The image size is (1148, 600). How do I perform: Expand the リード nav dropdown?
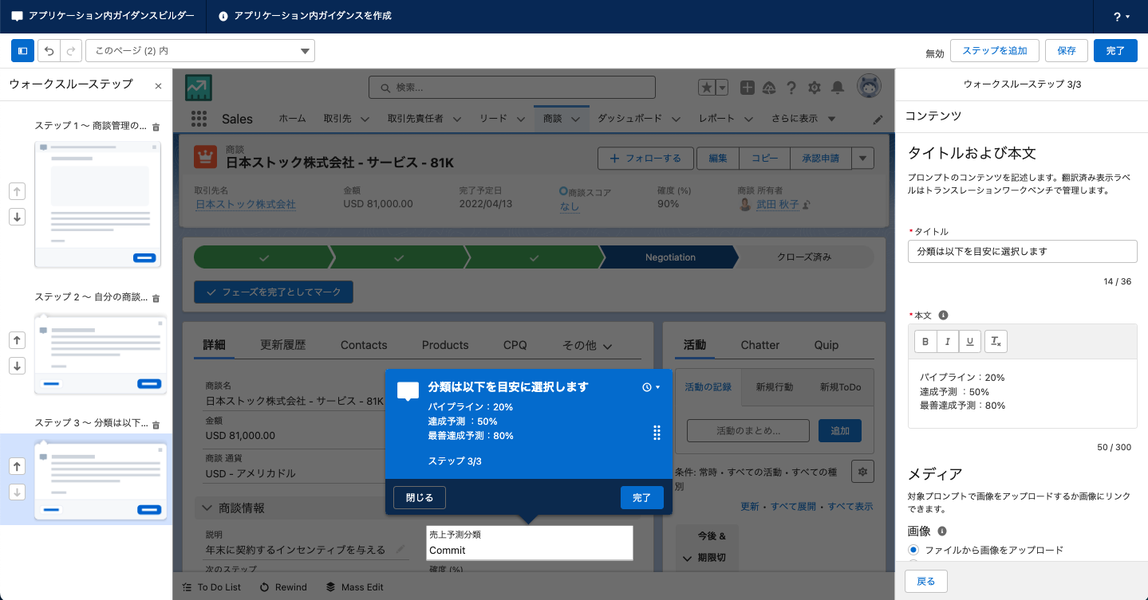point(521,119)
